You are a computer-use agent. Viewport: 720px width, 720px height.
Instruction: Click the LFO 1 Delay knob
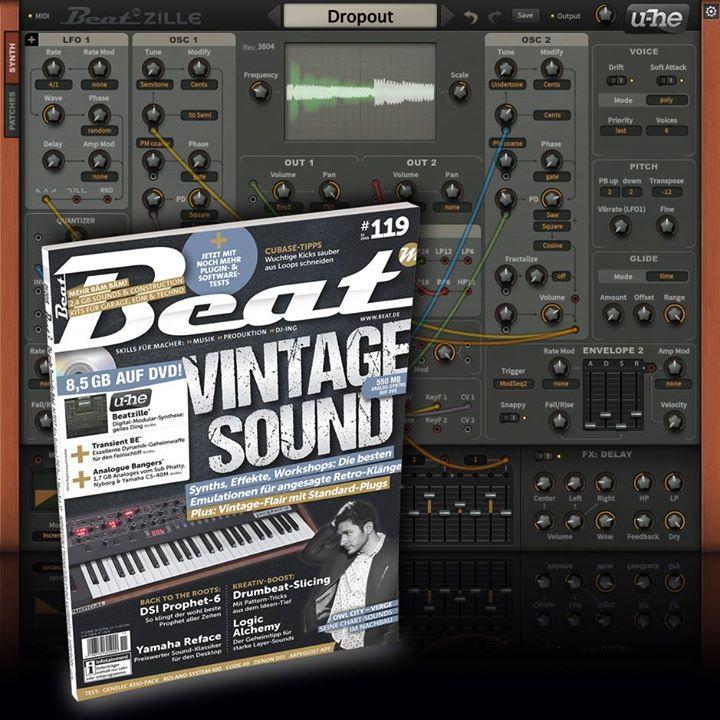pyautogui.click(x=53, y=161)
